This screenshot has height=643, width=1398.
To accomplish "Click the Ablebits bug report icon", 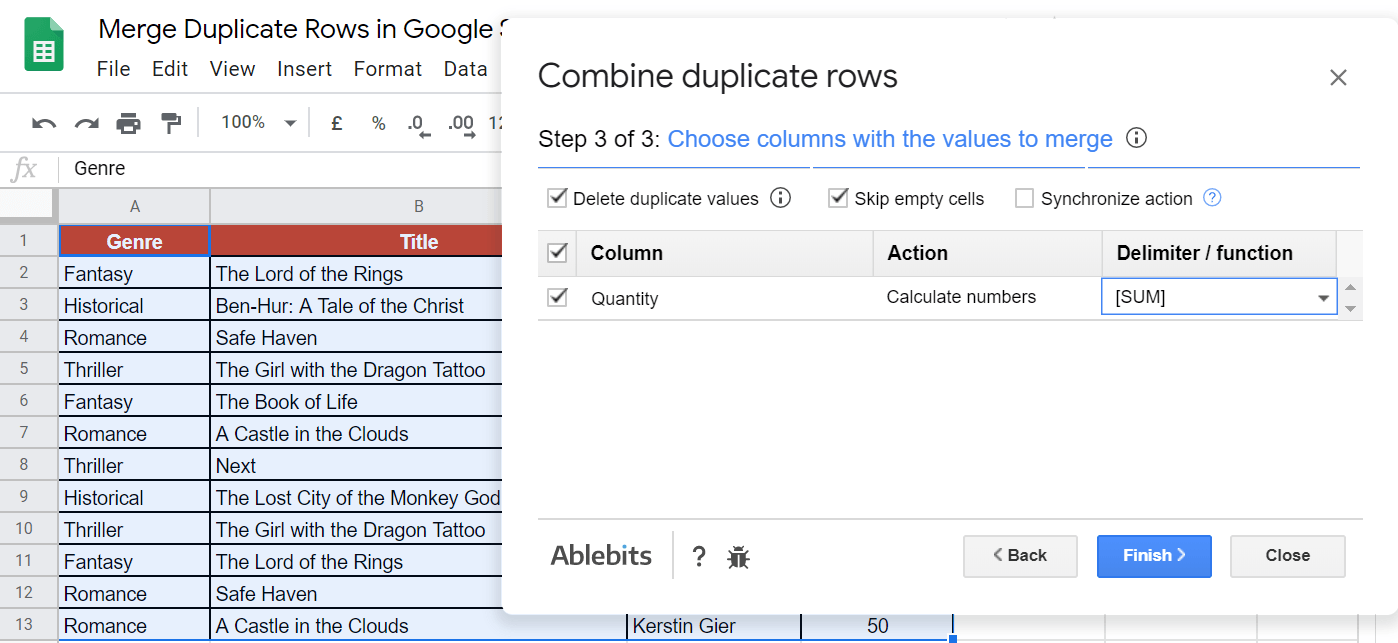I will coord(738,556).
